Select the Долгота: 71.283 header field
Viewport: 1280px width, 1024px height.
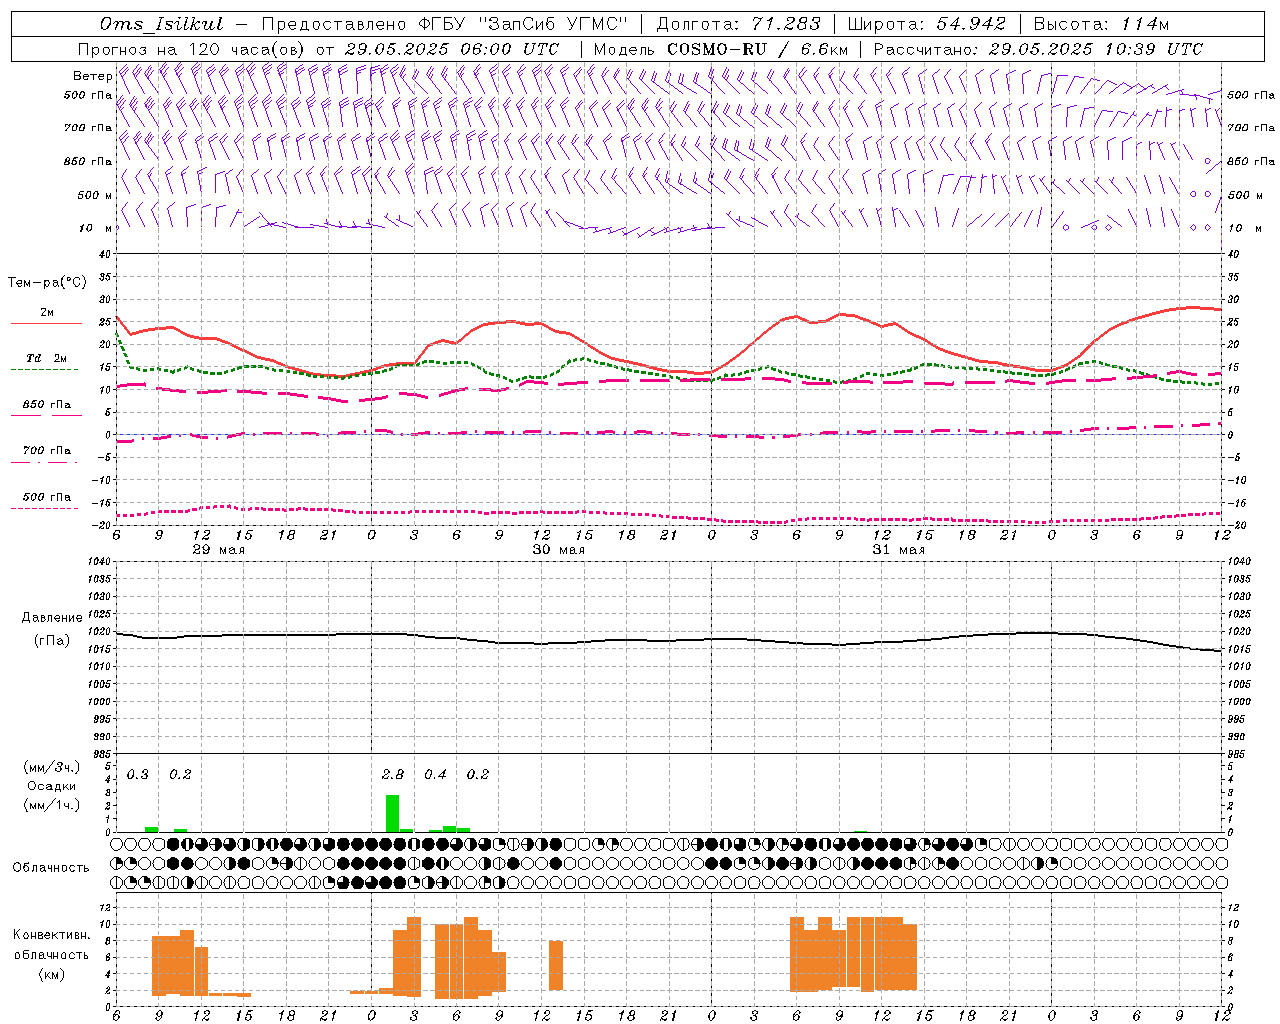click(x=738, y=24)
